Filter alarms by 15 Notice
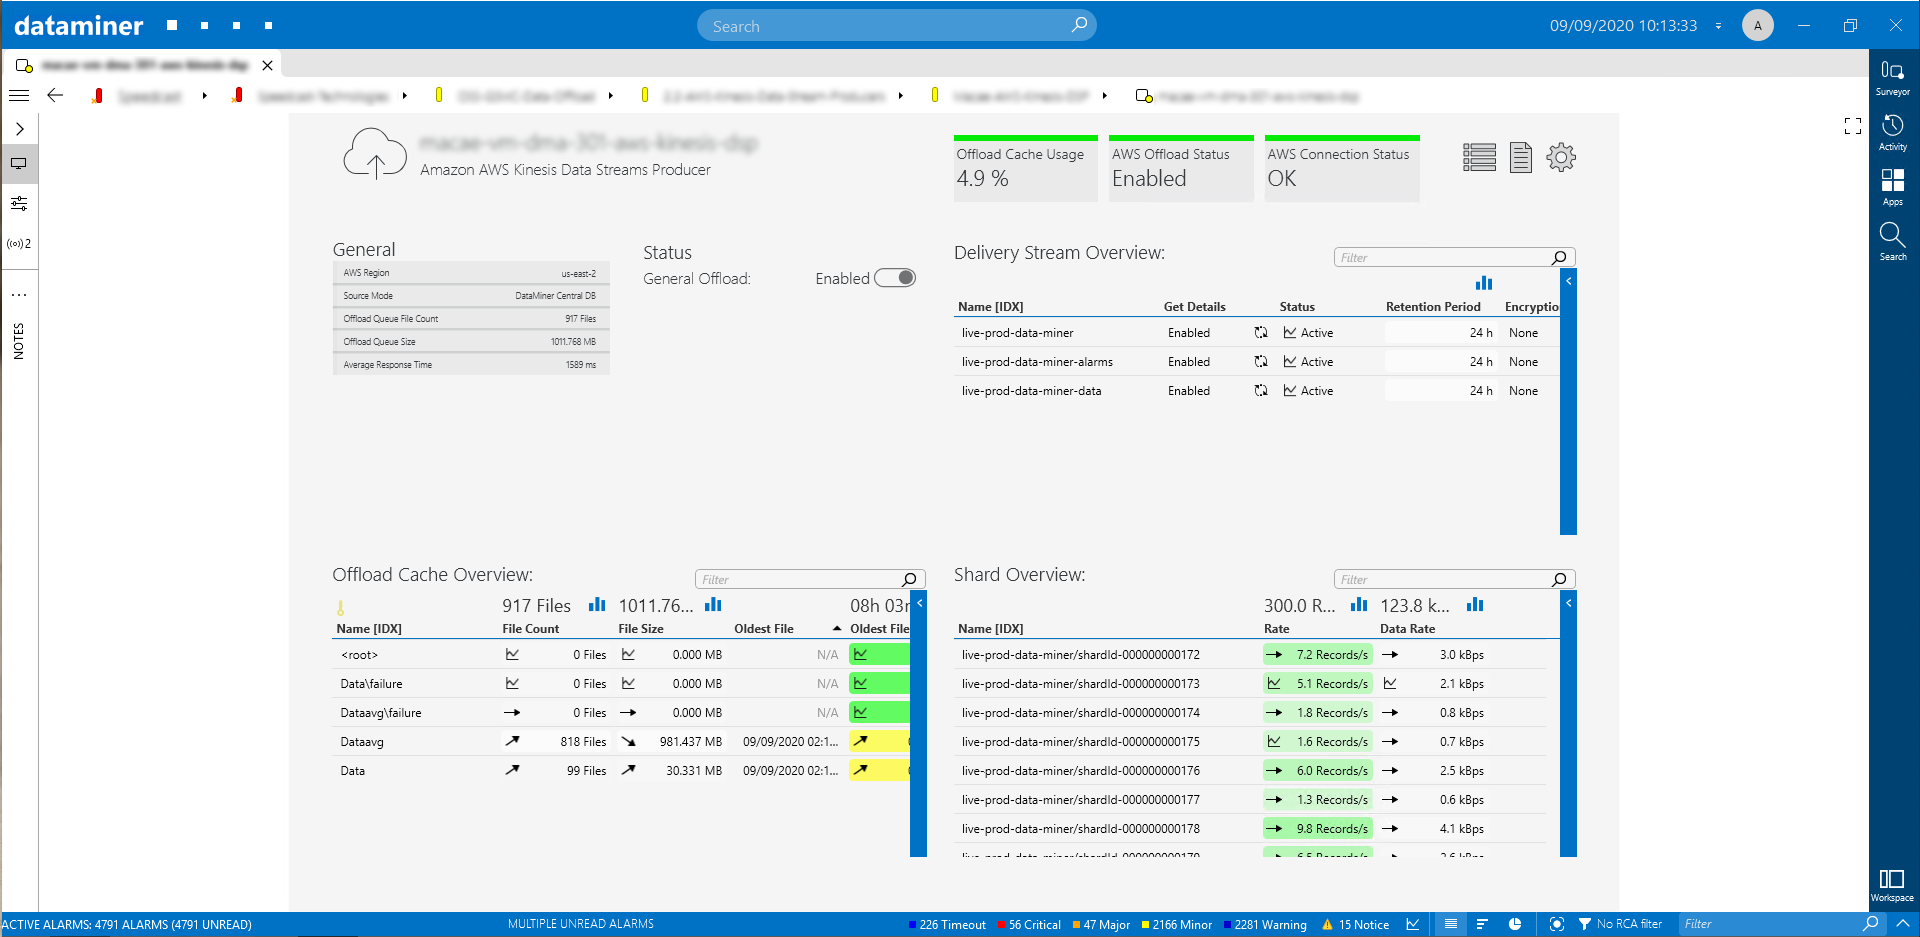Viewport: 1920px width, 937px height. 1355,925
